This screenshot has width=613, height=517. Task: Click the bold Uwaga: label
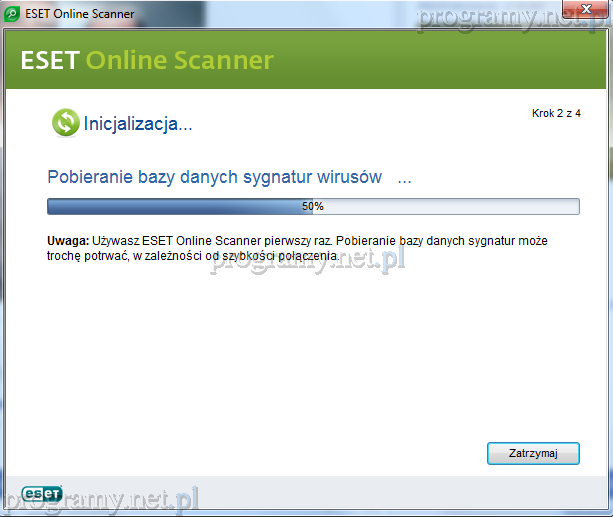68,242
